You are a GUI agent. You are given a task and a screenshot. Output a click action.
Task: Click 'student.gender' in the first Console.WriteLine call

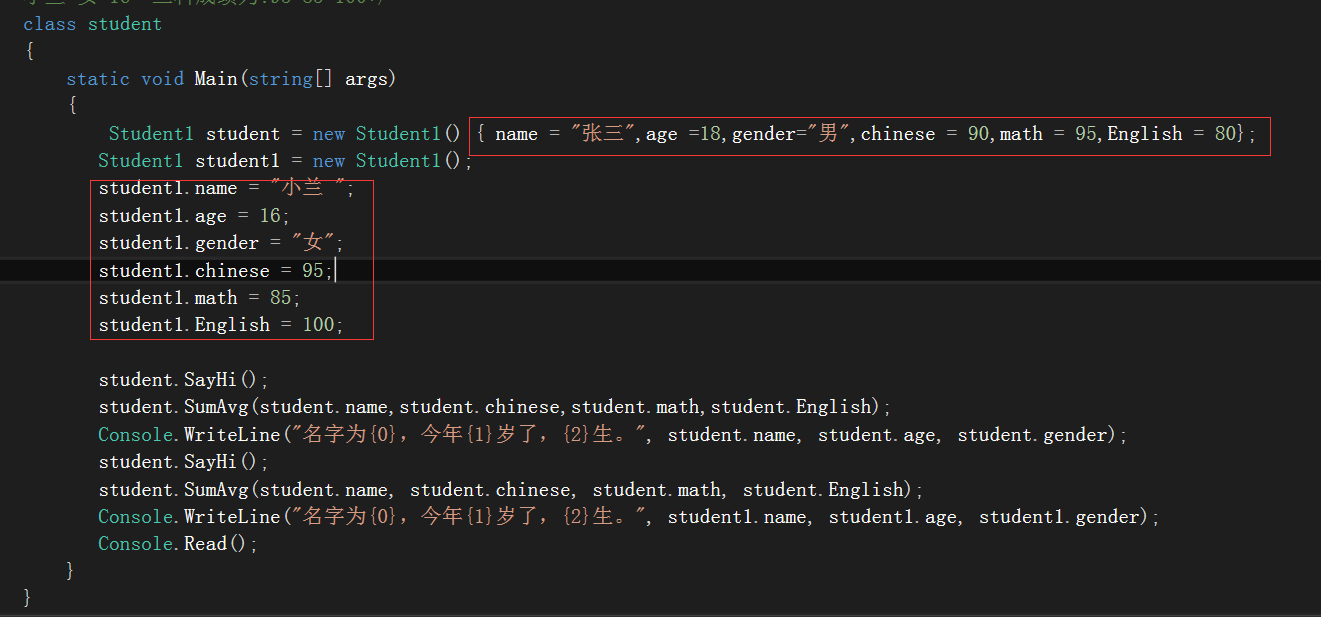[1033, 435]
